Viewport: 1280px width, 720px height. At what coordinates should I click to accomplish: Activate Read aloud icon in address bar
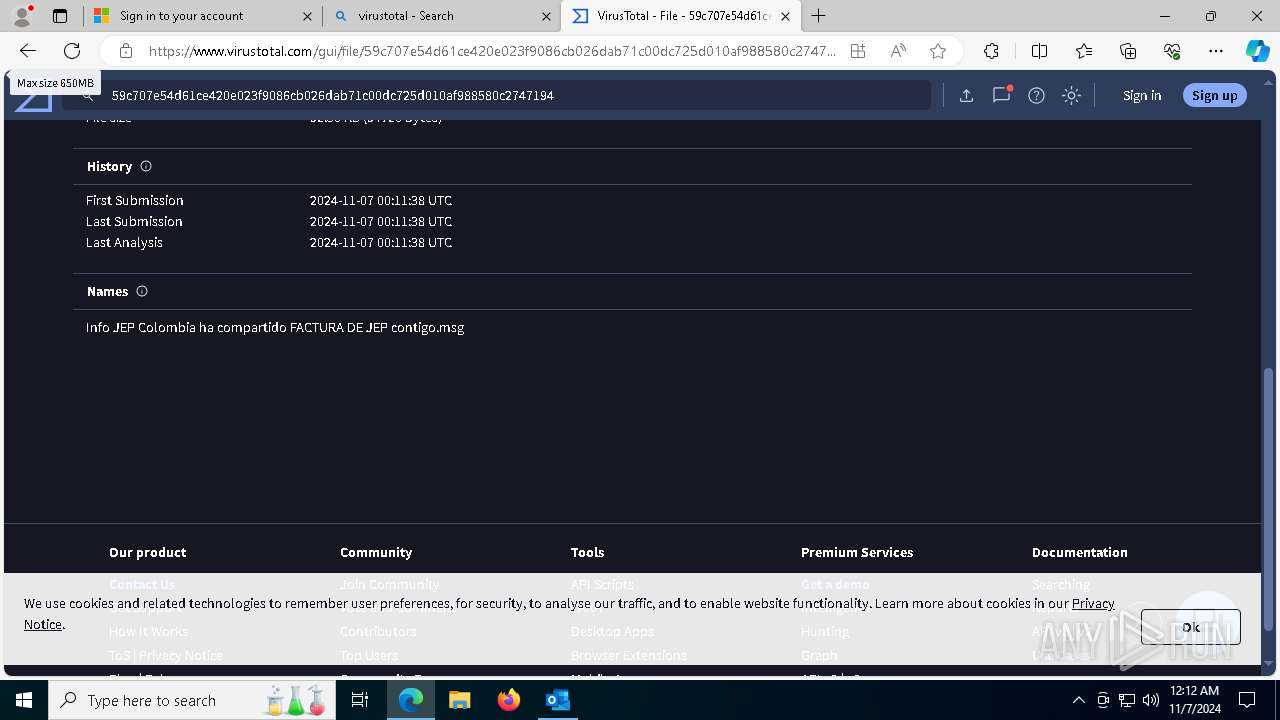(898, 51)
